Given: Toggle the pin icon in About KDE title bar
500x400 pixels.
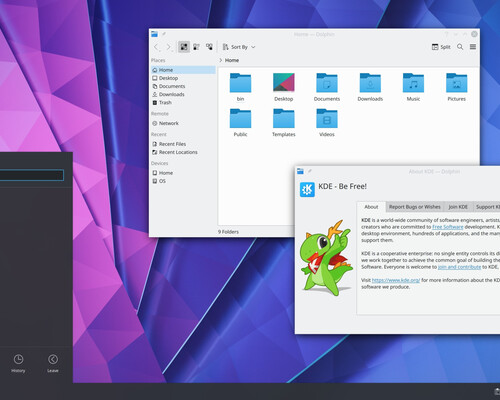Looking at the screenshot, I should 310,171.
